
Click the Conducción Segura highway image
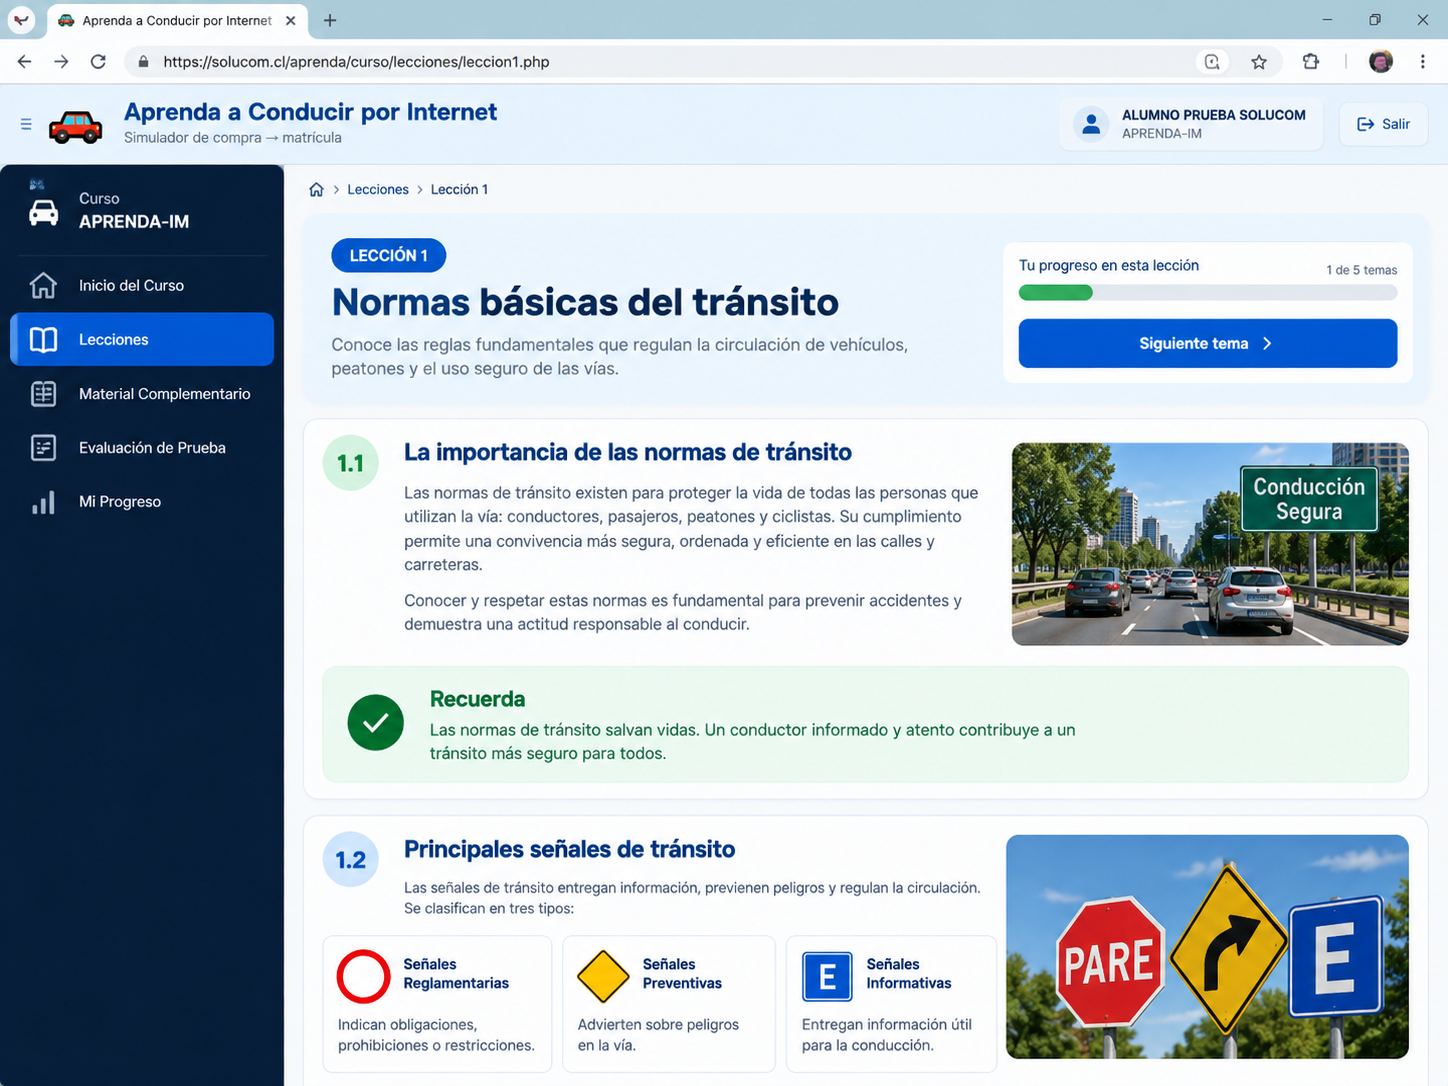pos(1210,544)
